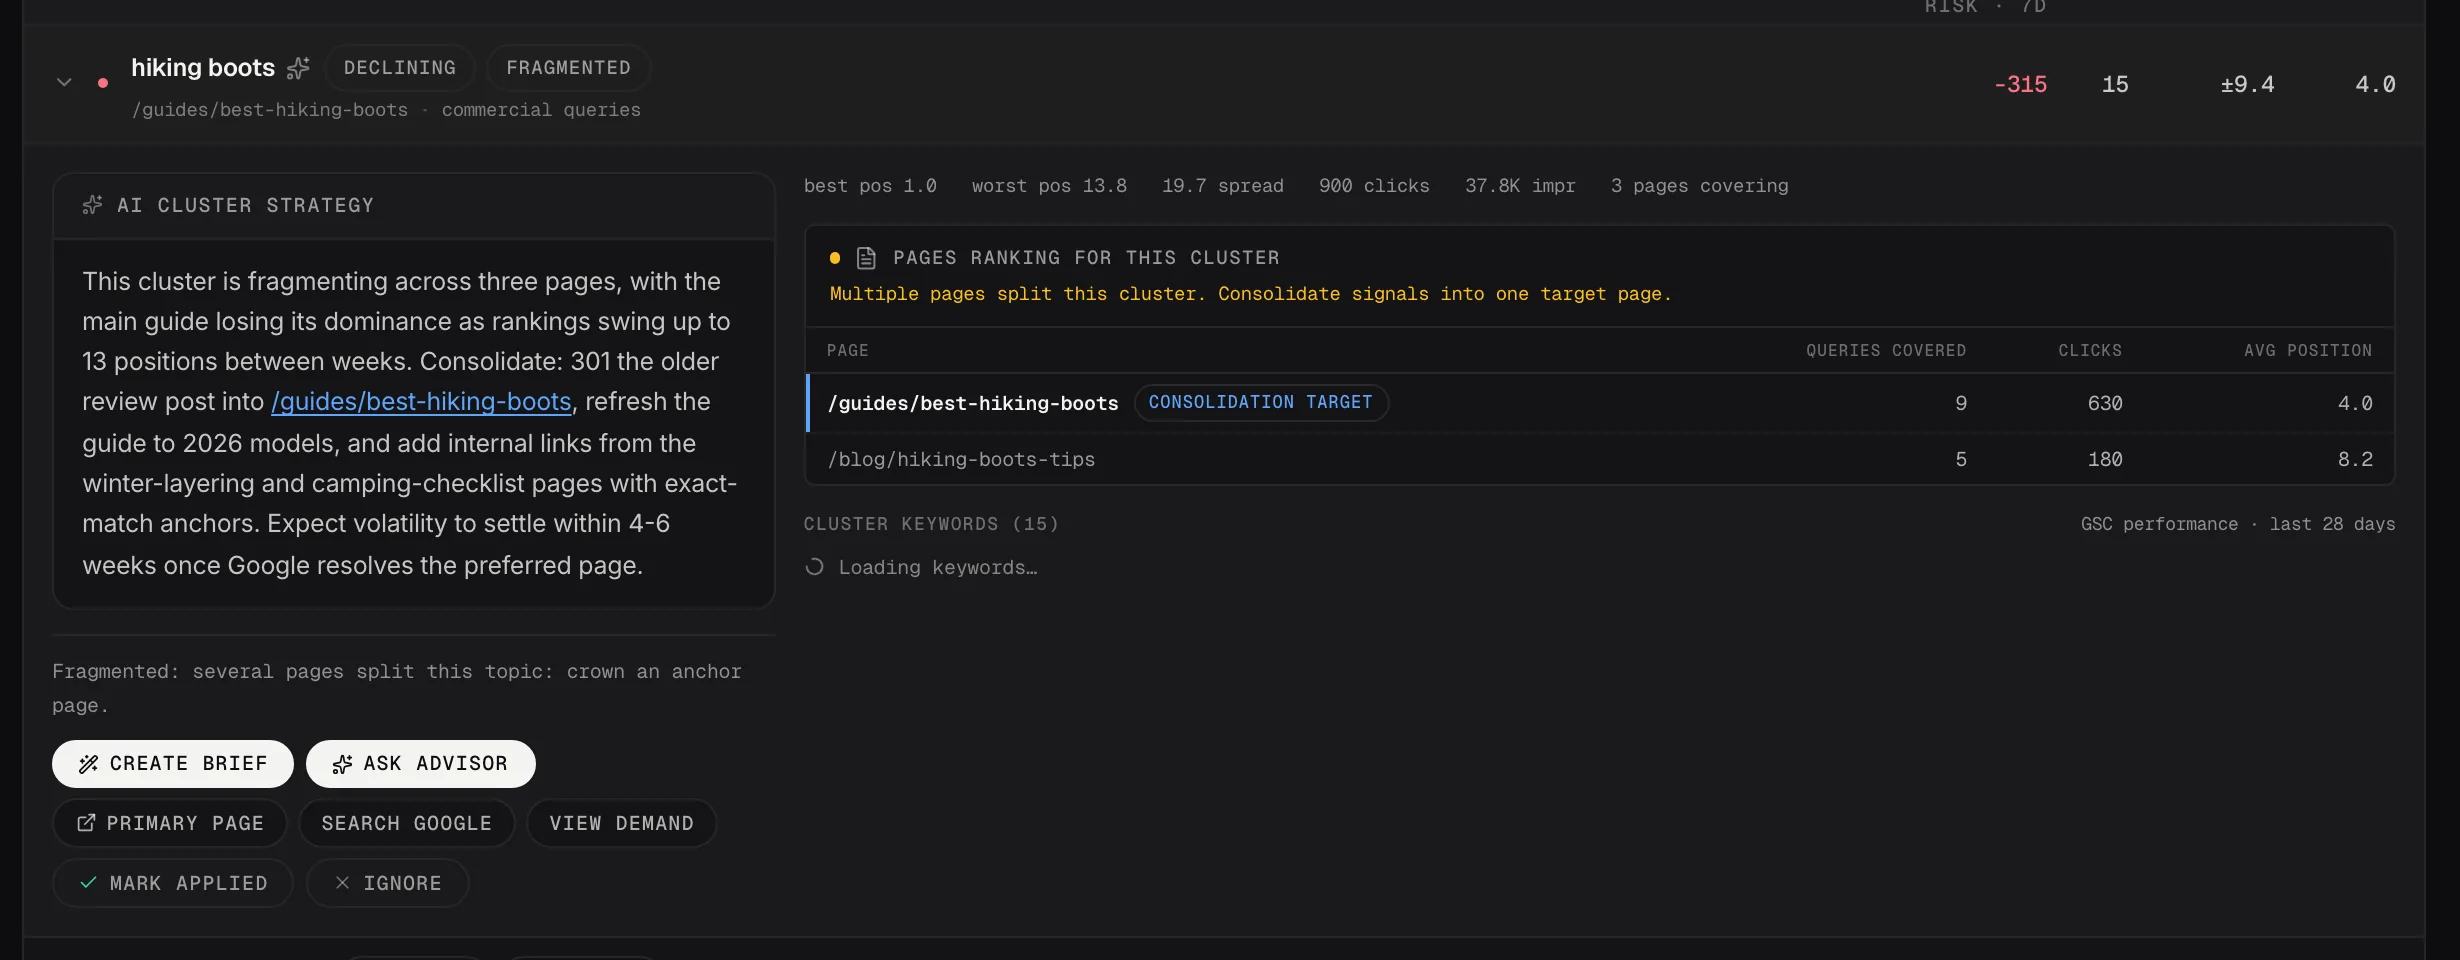Click the orange warning dot in Pages Ranking header
This screenshot has height=960, width=2460.
(835, 258)
